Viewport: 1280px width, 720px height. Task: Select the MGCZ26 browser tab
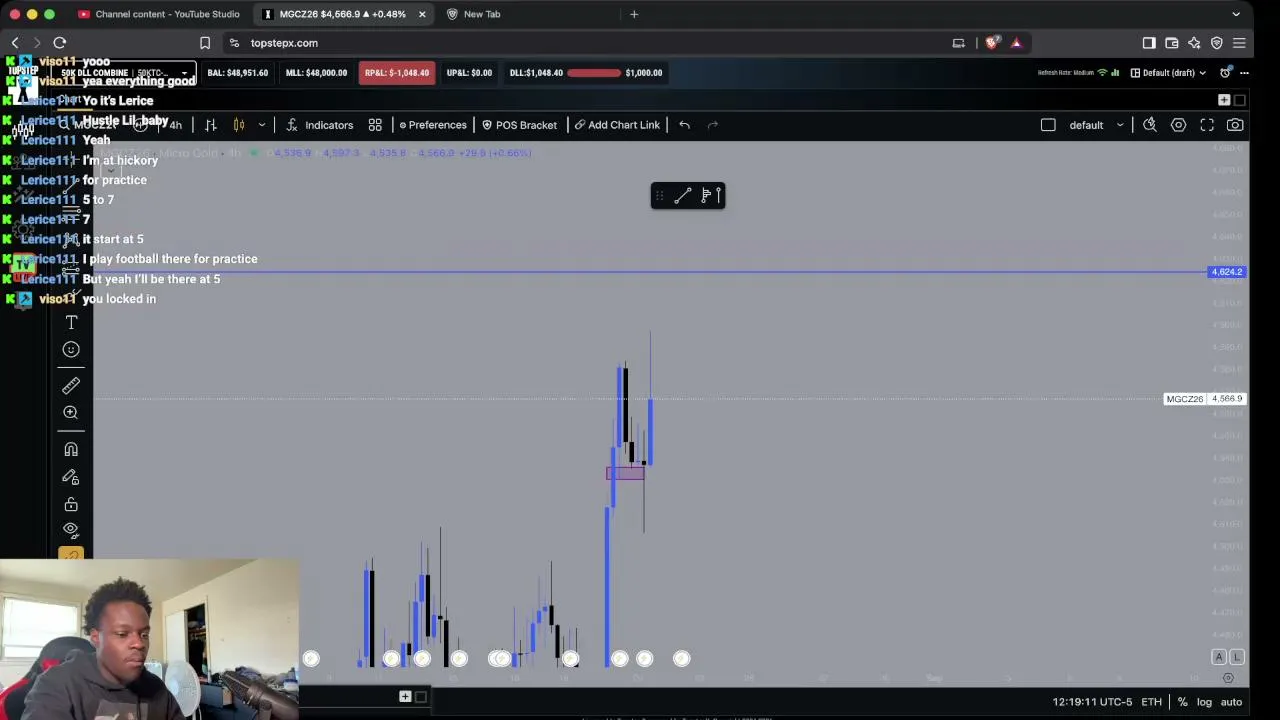coord(342,14)
